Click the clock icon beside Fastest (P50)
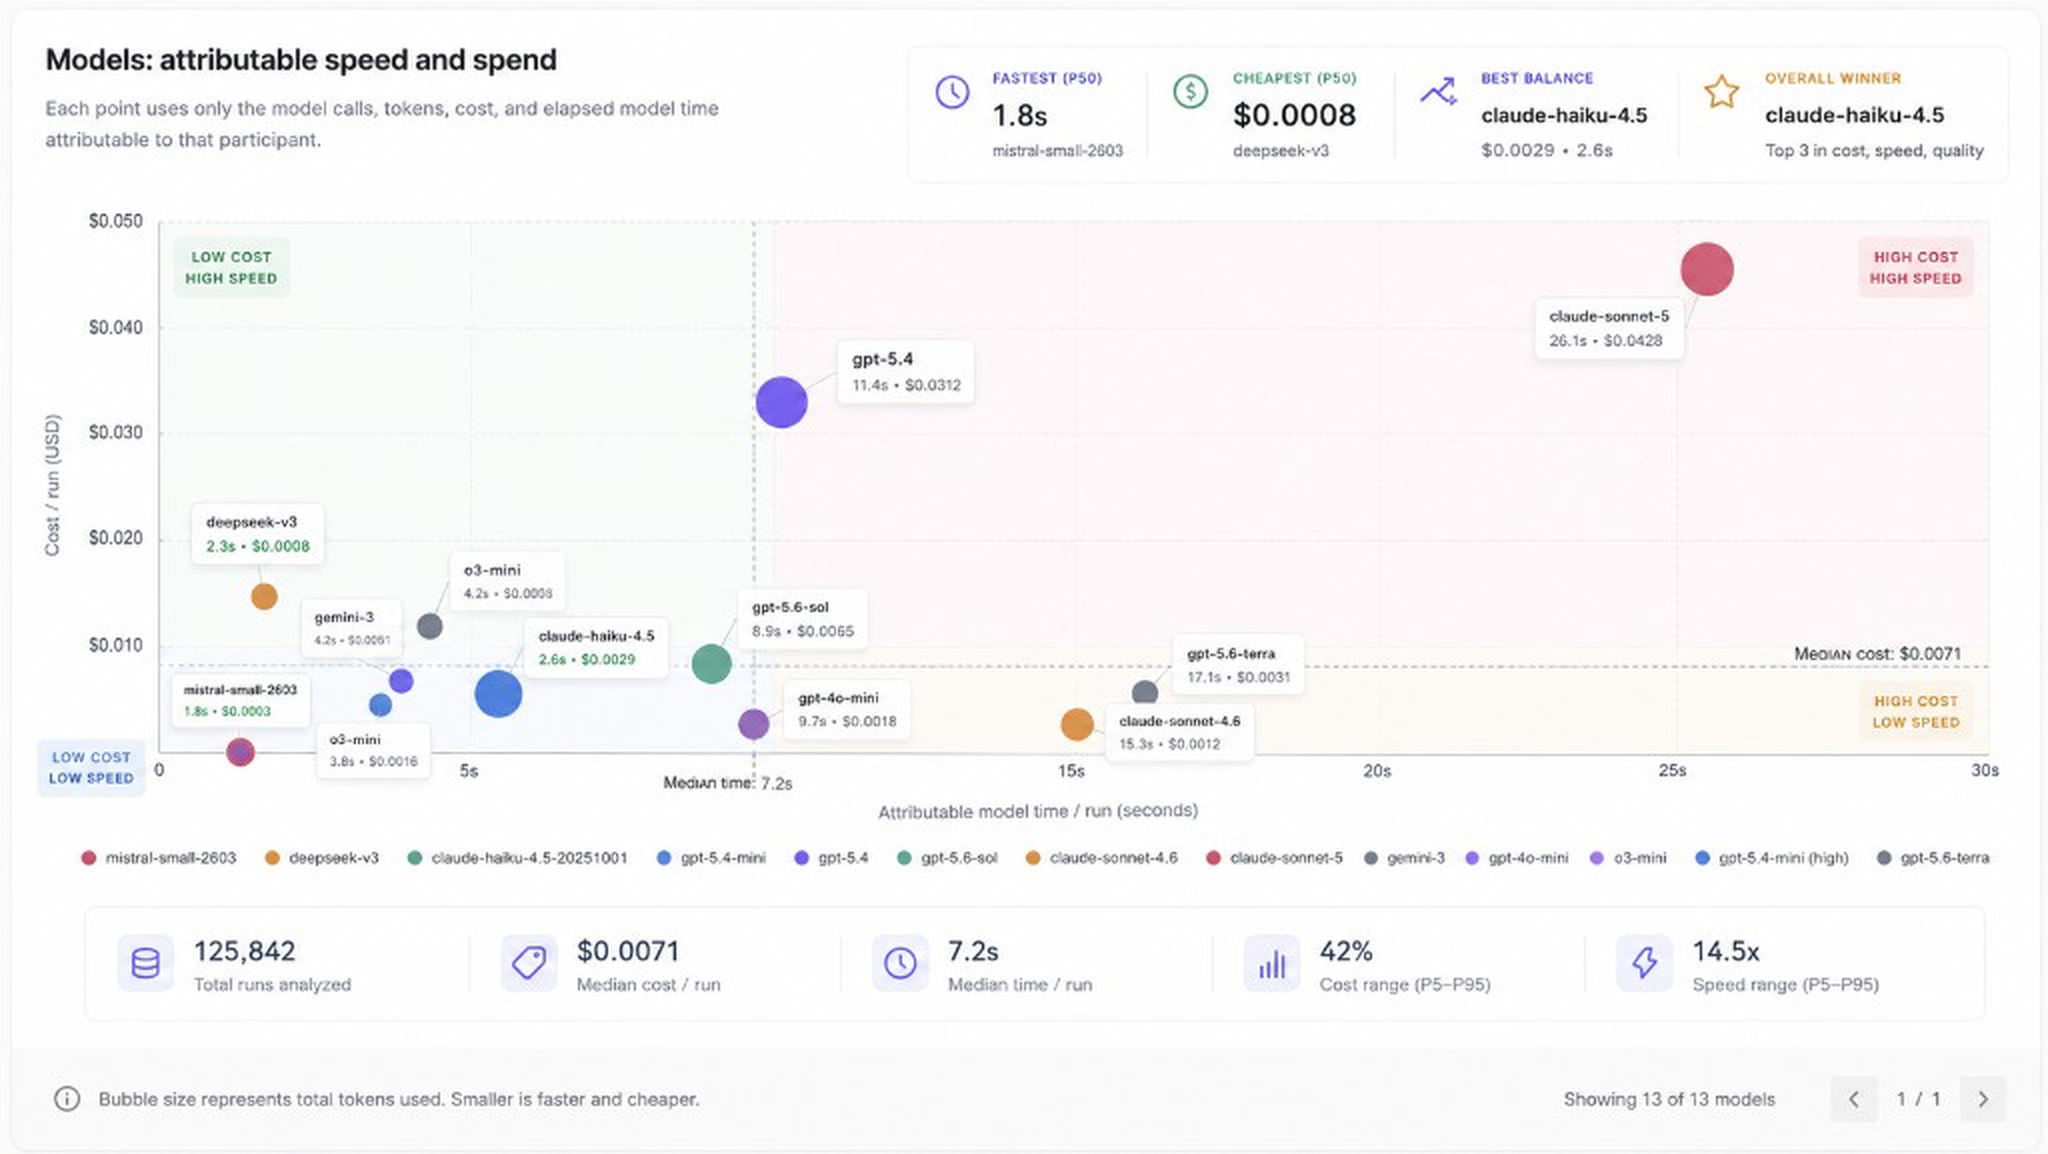This screenshot has height=1154, width=2048. point(952,92)
